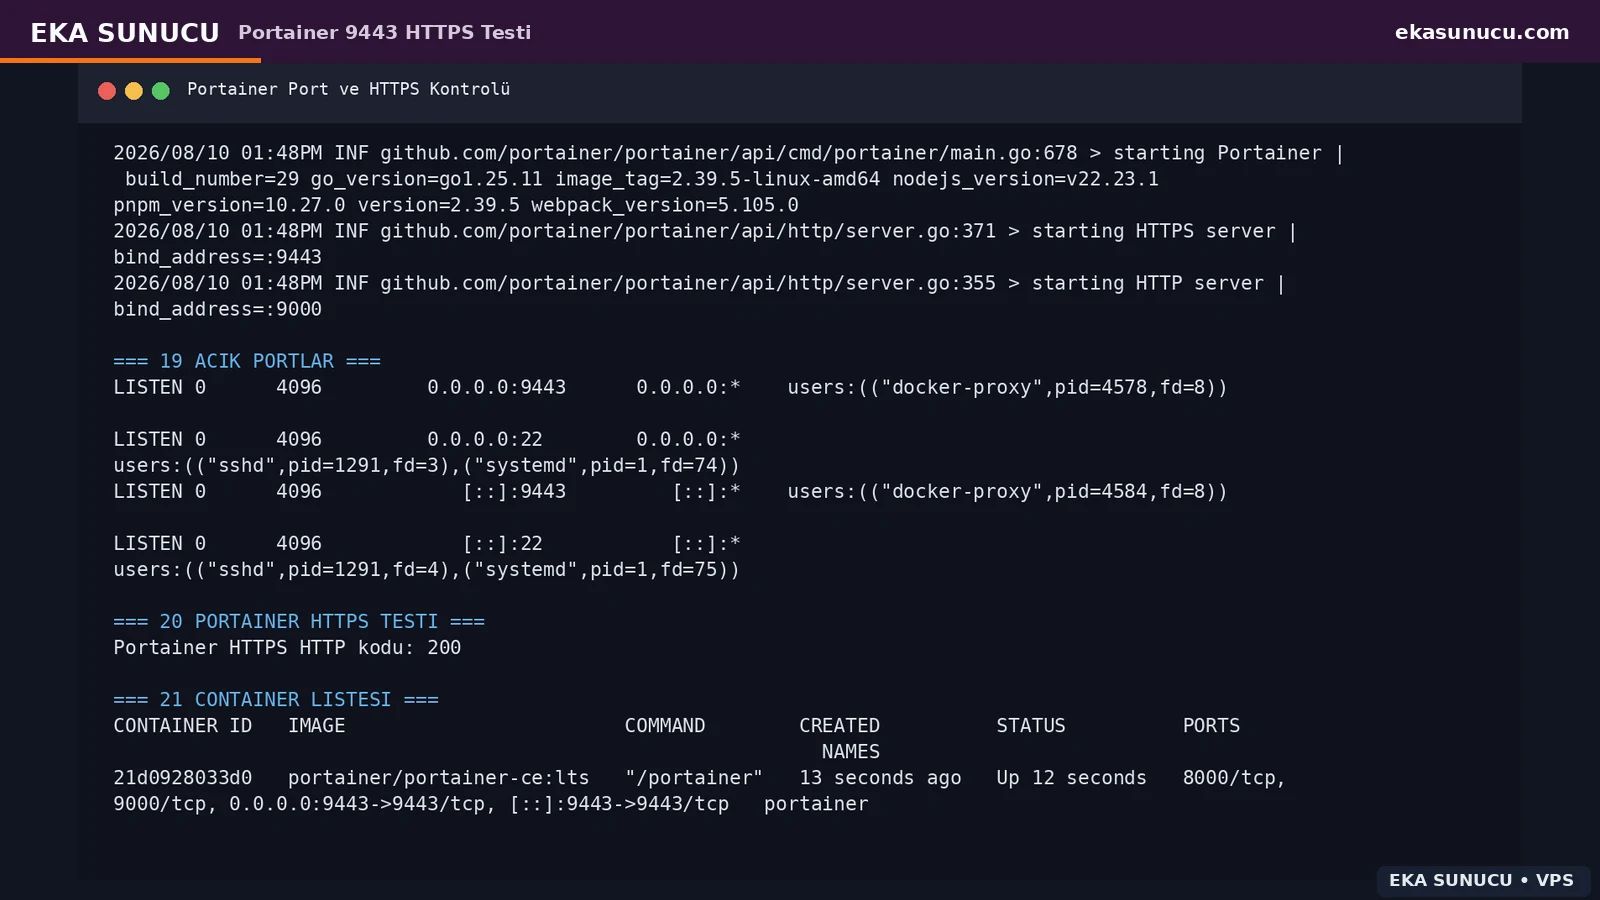The height and width of the screenshot is (900, 1600).
Task: Click the COMMAND column header
Action: point(665,725)
